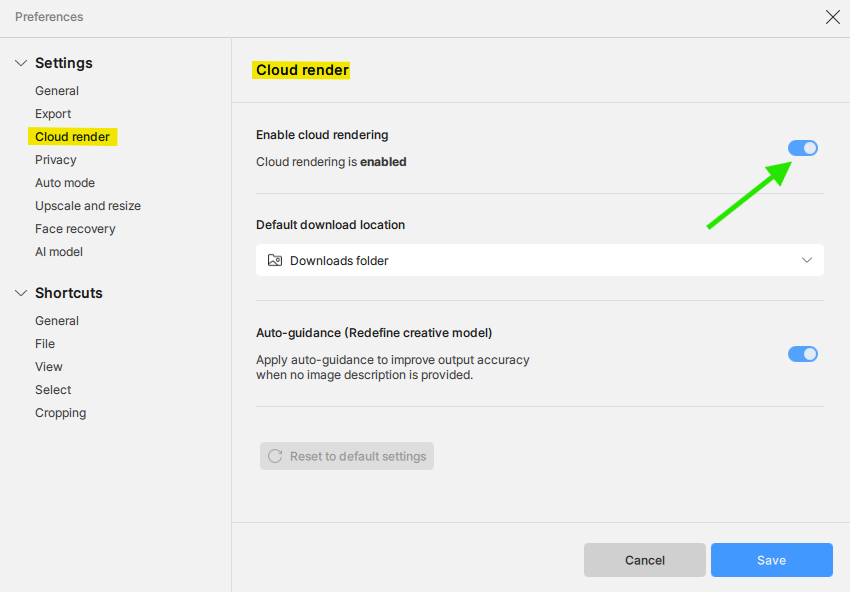Click the circular reset arrow icon

[275, 456]
